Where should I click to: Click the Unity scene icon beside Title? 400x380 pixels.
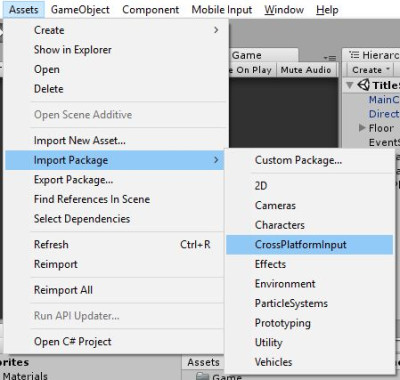point(364,85)
